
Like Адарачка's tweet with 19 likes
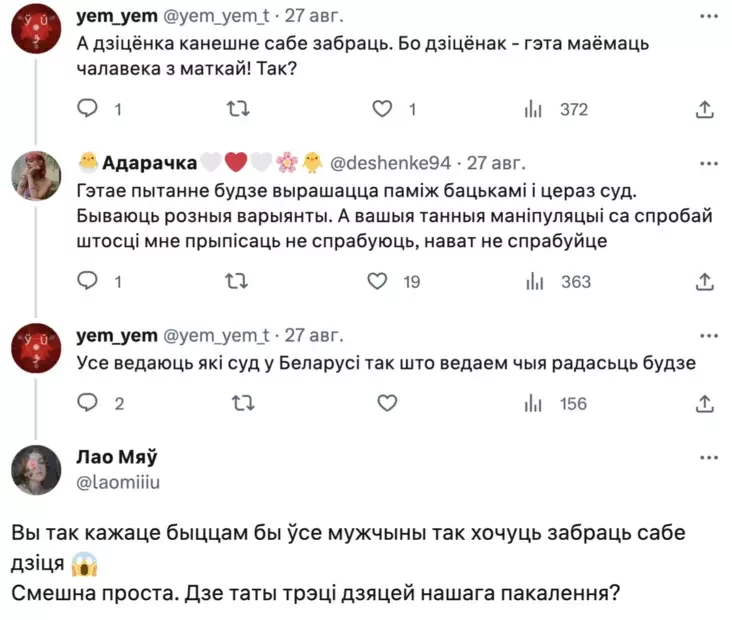(378, 283)
